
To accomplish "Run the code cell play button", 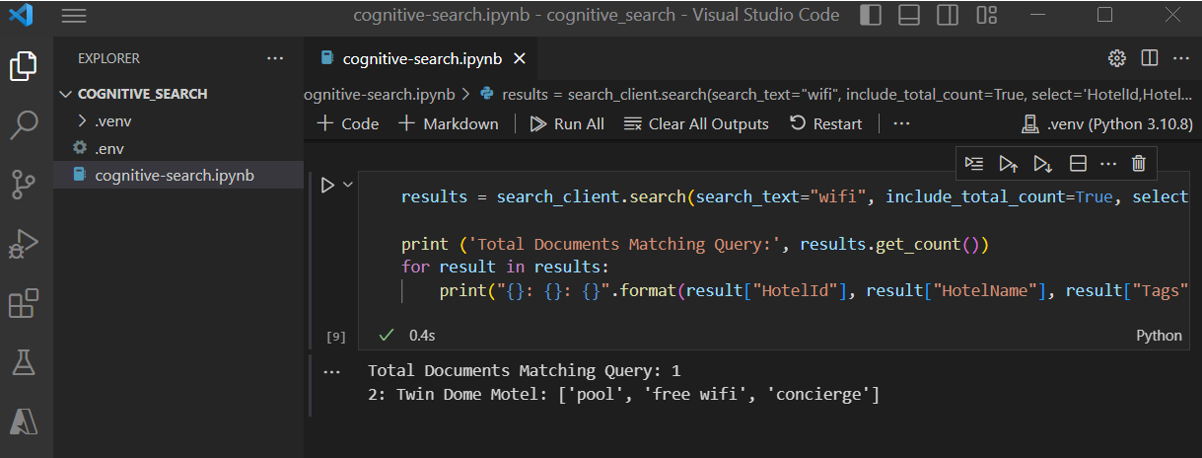I will (x=327, y=185).
